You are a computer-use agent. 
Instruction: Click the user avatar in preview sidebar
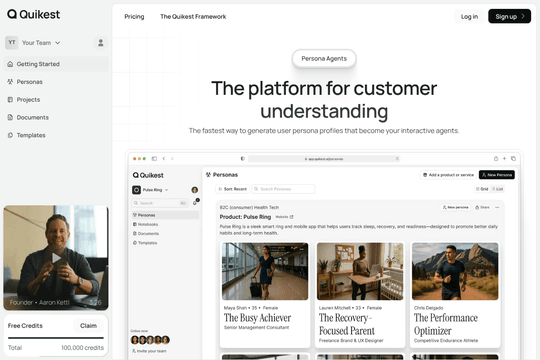195,190
